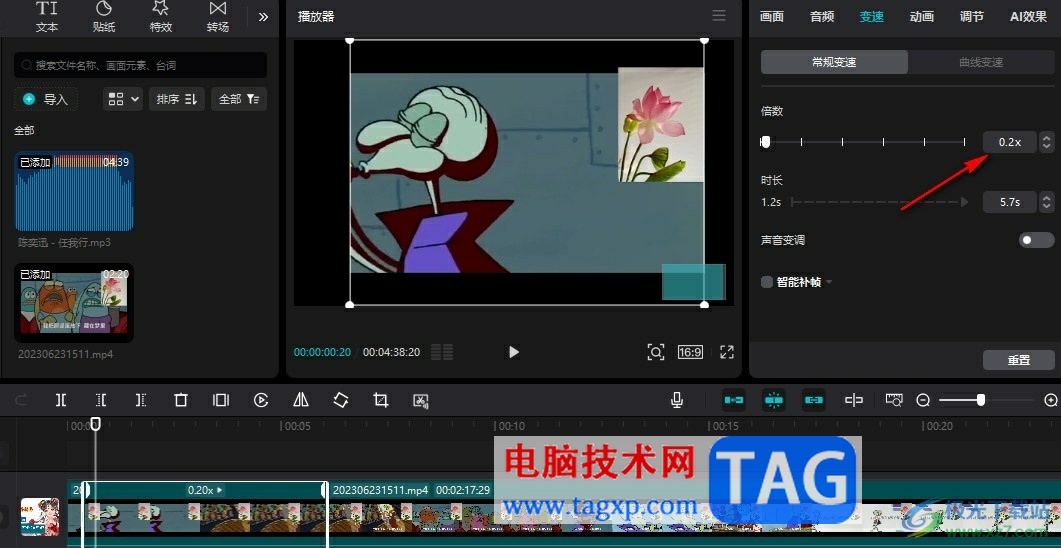Select the 0.20x speed clip on timeline

[205, 513]
